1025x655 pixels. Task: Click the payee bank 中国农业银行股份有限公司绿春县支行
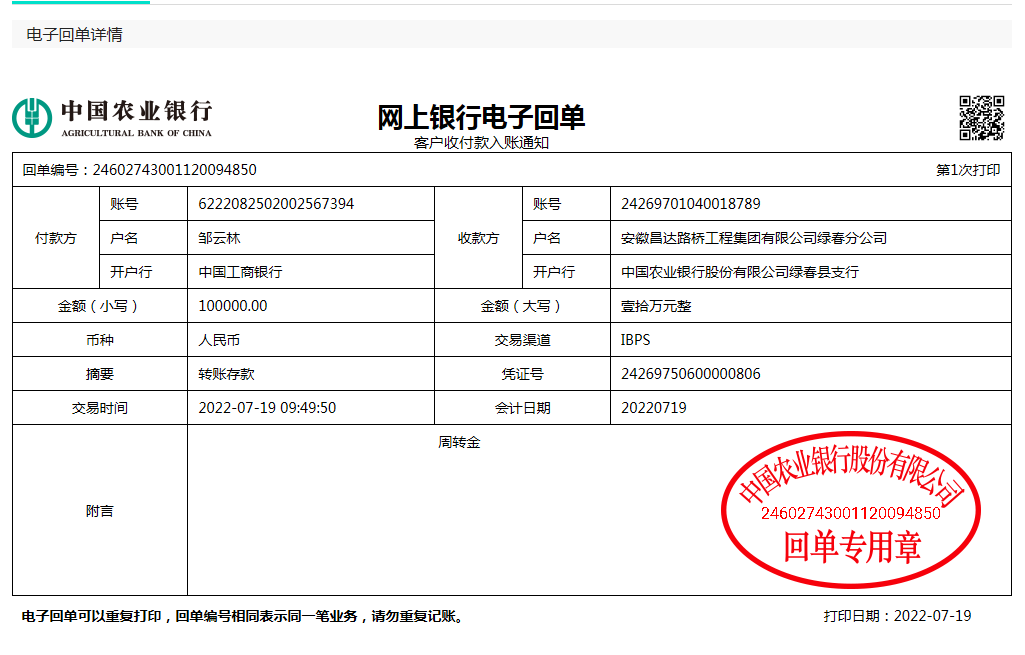tap(740, 272)
